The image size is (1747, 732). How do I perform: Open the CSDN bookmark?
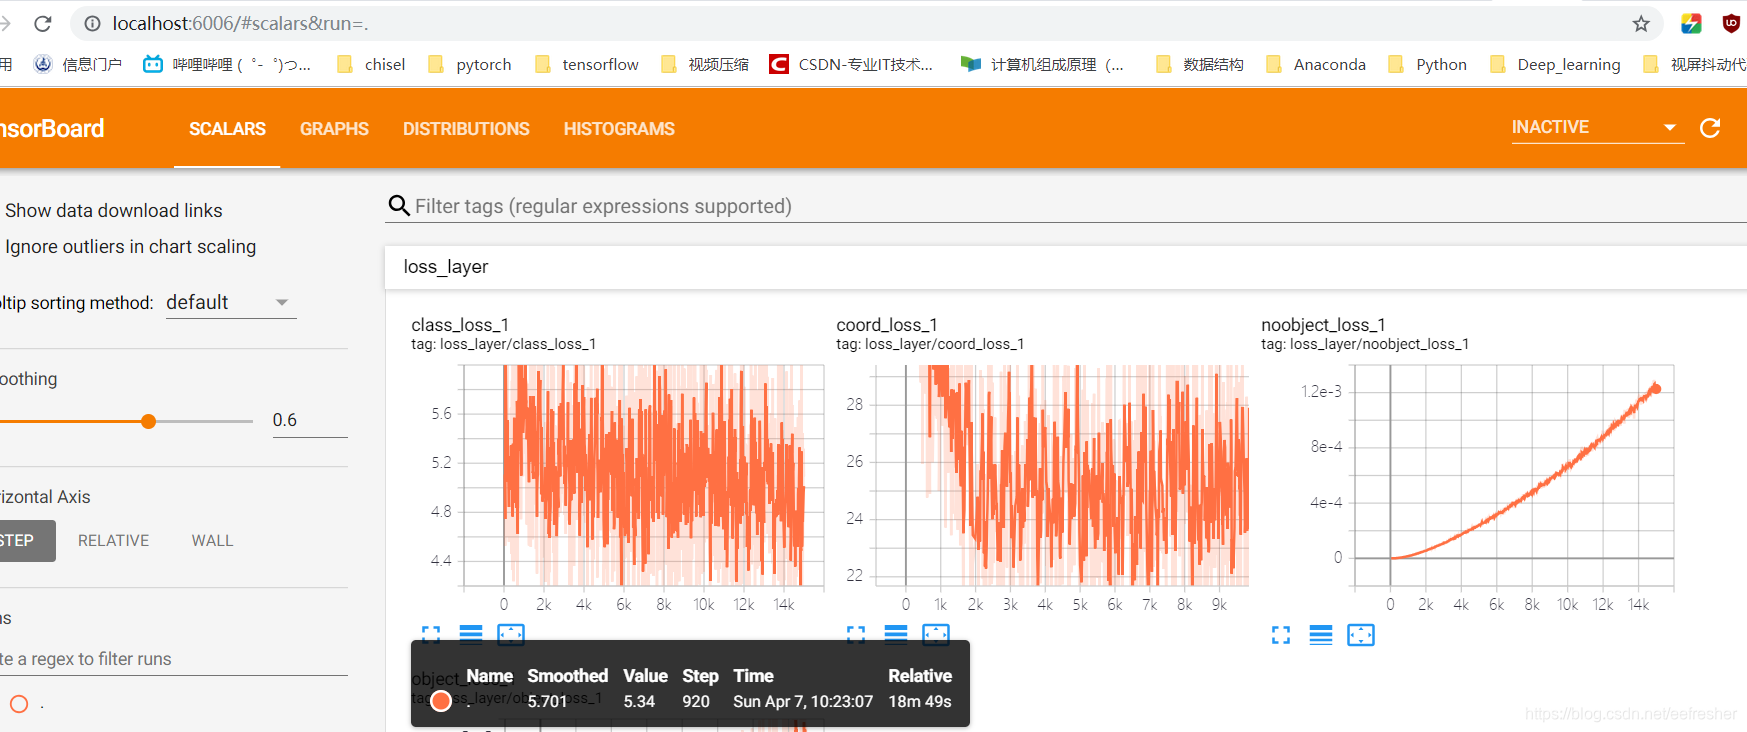pos(851,64)
